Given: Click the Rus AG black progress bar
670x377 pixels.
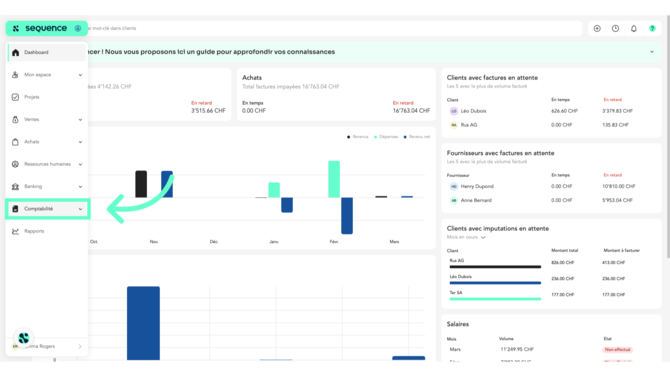Looking at the screenshot, I should (495, 267).
